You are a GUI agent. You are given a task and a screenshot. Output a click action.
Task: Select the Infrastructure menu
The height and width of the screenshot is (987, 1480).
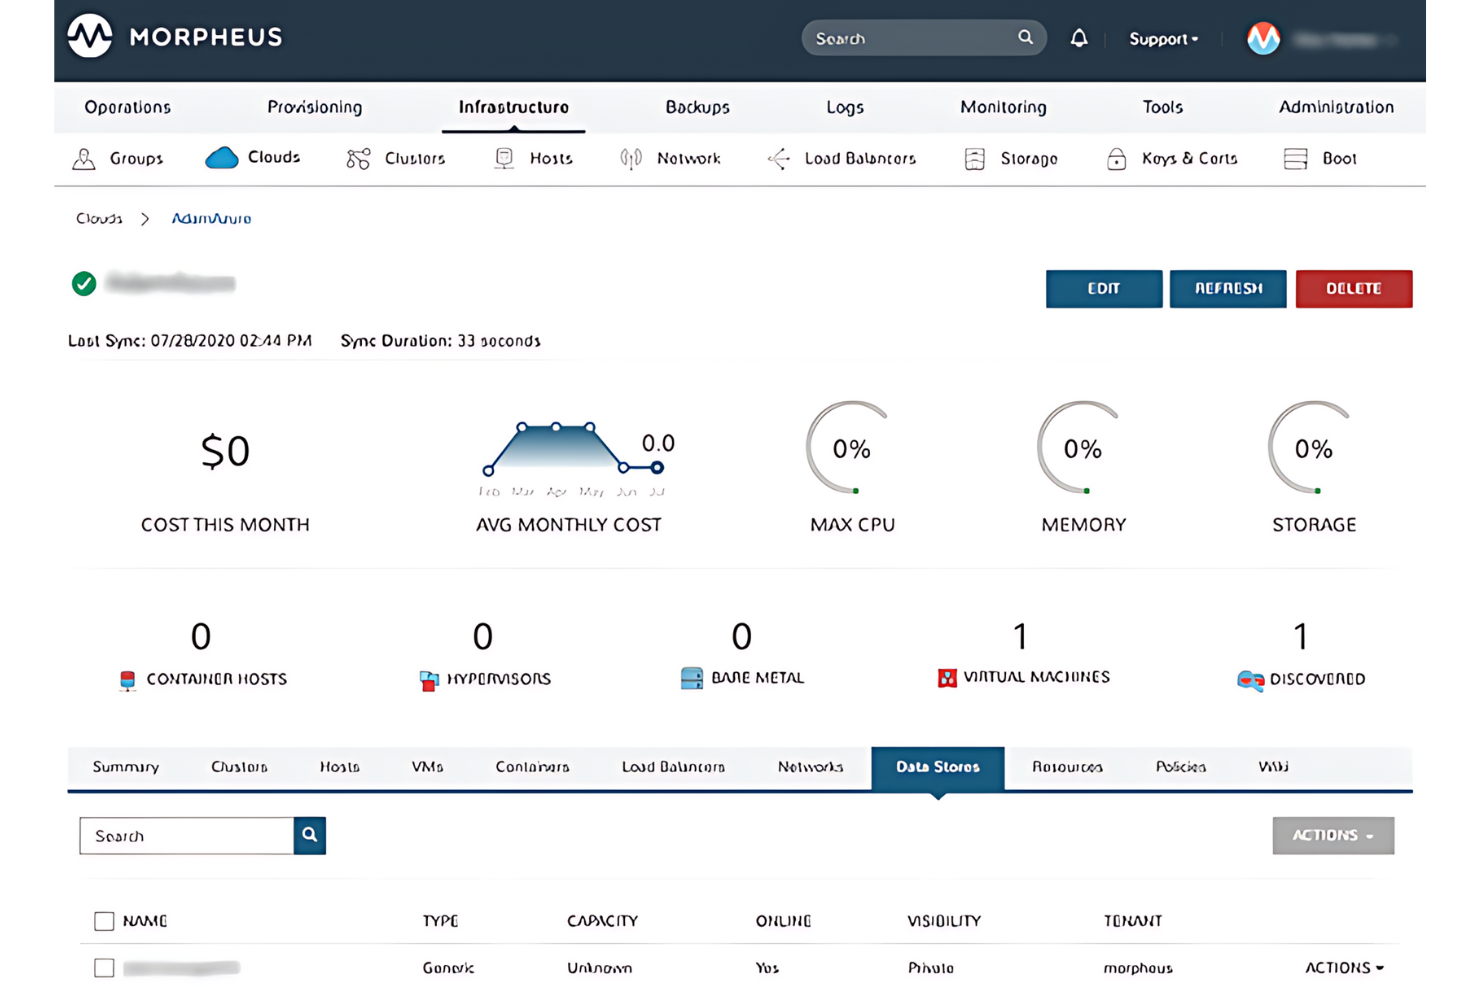[x=514, y=107]
